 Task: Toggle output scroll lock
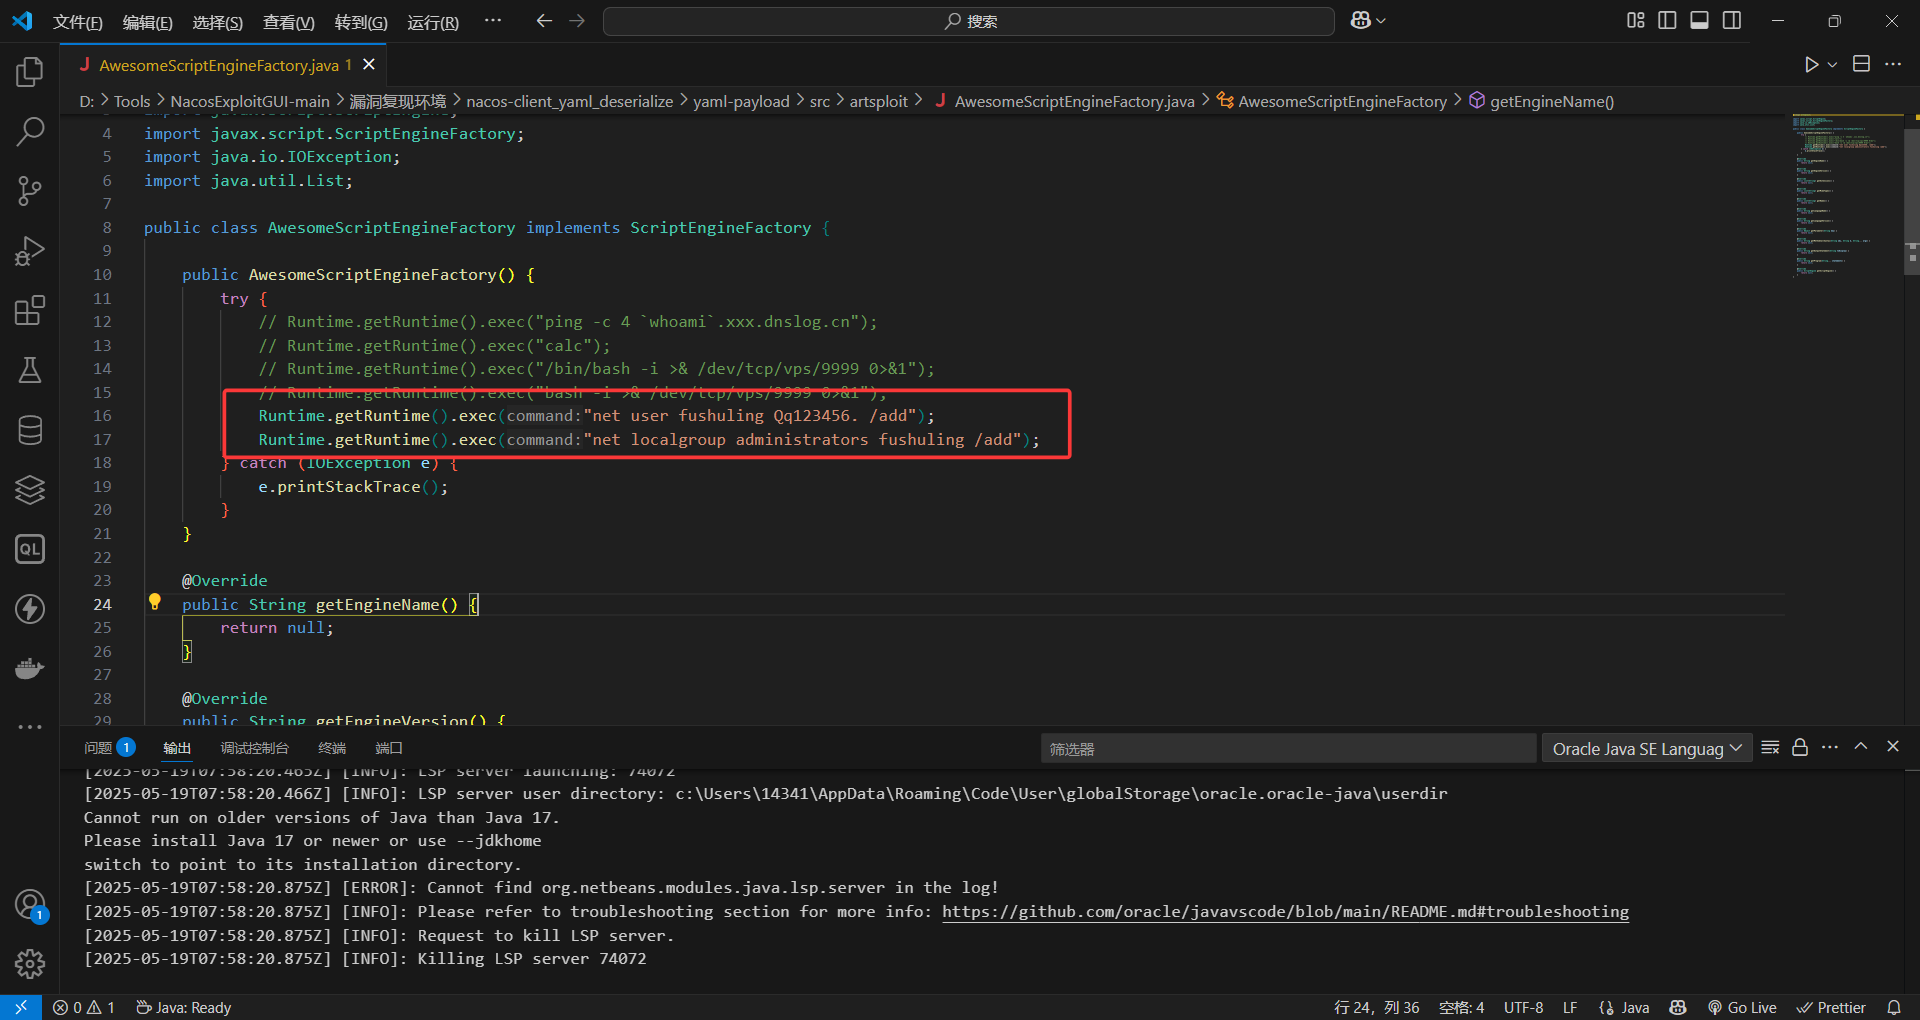pyautogui.click(x=1800, y=748)
